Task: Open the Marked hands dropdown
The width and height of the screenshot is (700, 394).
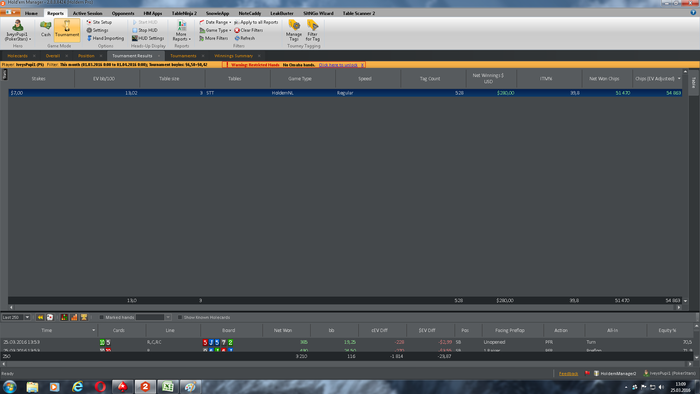Action: point(168,317)
